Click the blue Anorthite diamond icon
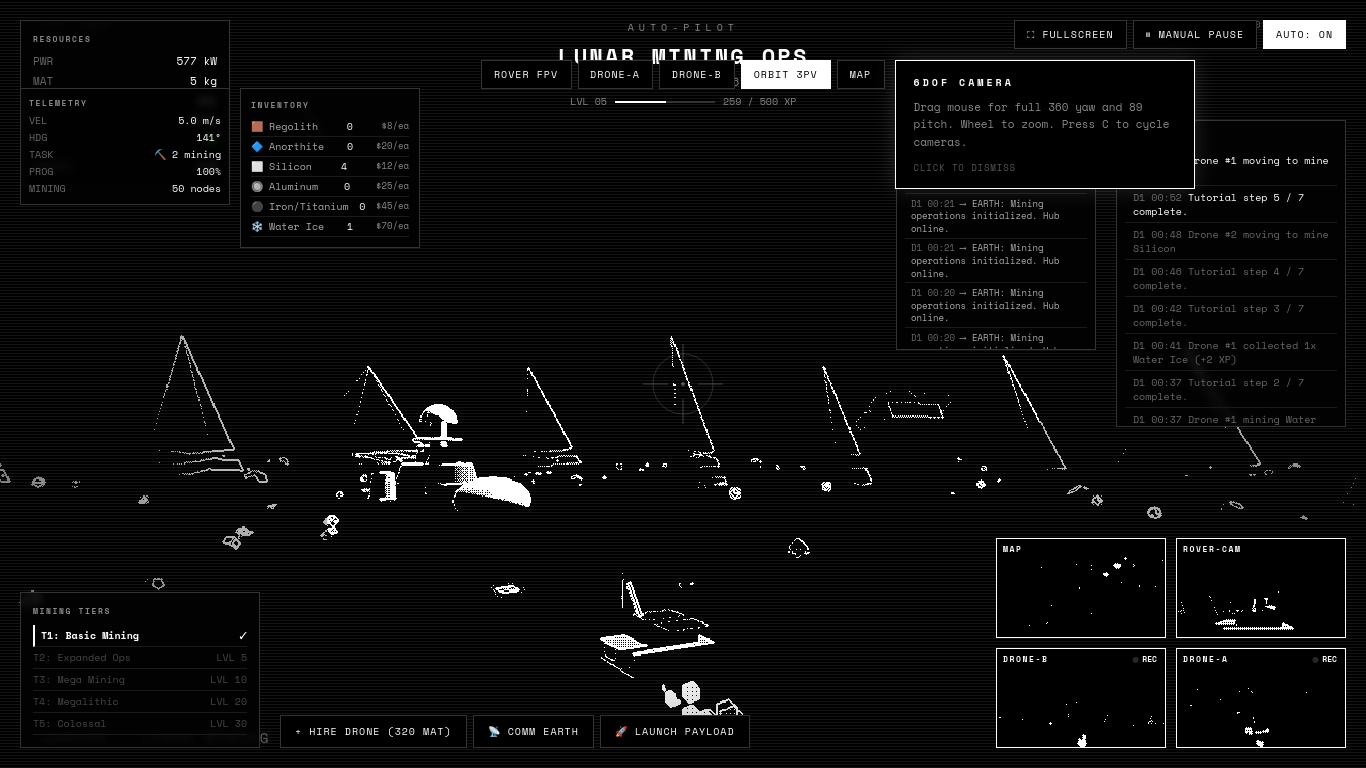 [x=257, y=147]
